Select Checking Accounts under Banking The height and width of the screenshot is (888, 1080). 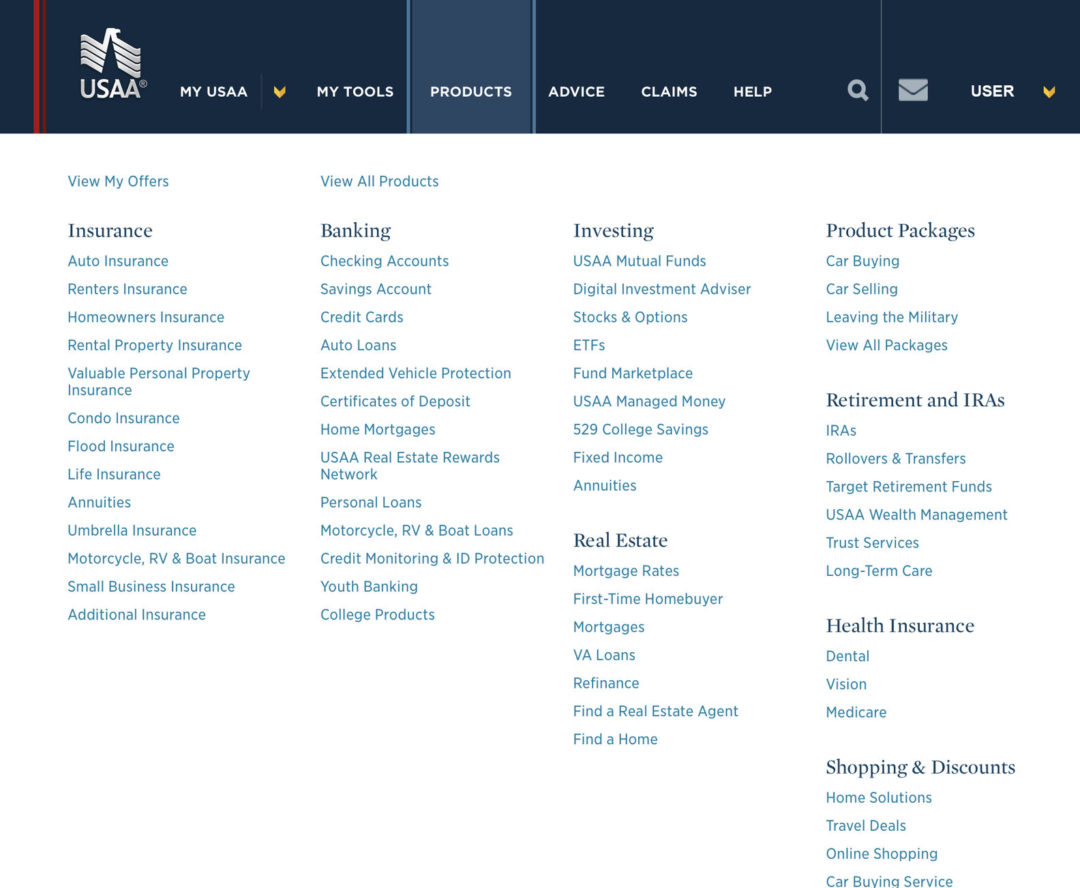point(384,261)
